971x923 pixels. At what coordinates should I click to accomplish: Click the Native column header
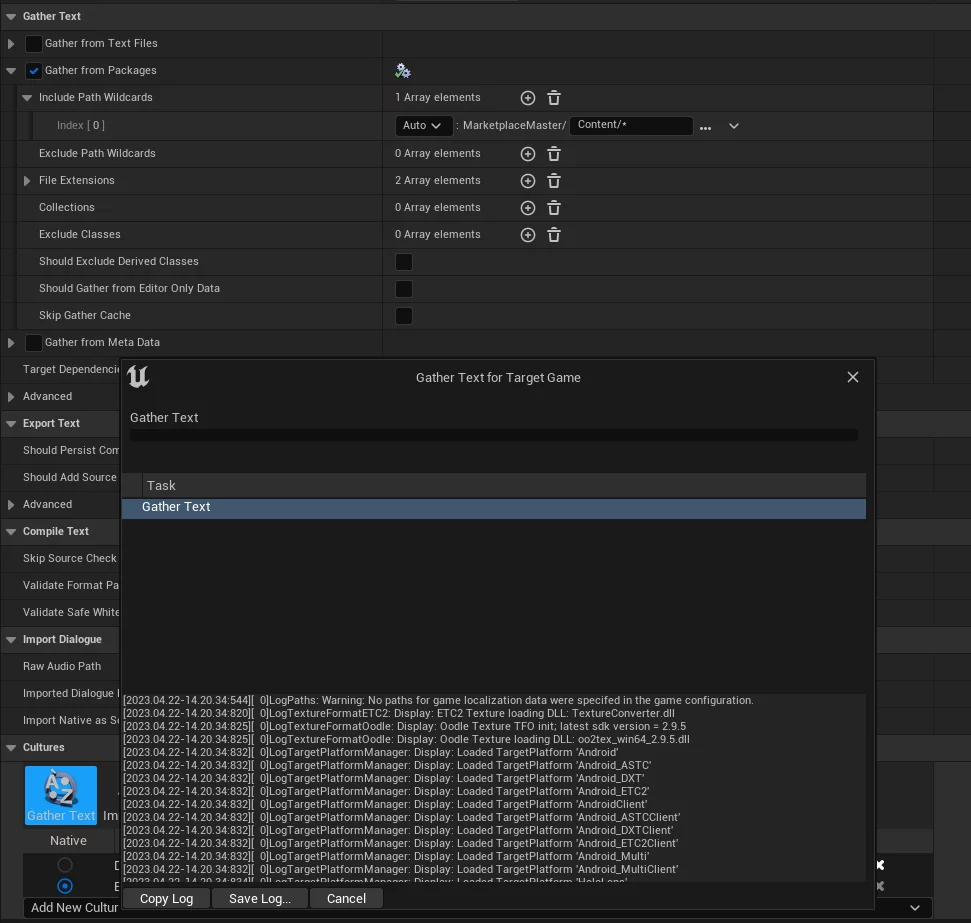[x=68, y=841]
